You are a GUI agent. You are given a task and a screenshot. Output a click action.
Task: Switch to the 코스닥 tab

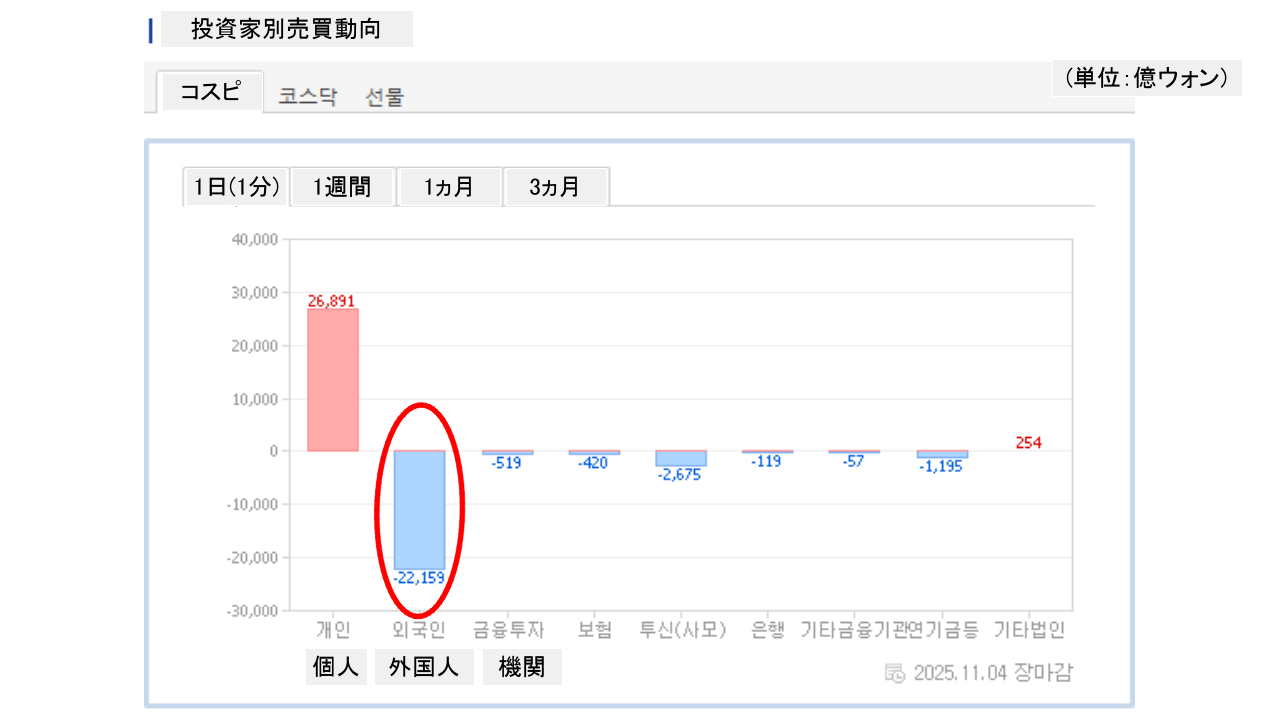308,97
